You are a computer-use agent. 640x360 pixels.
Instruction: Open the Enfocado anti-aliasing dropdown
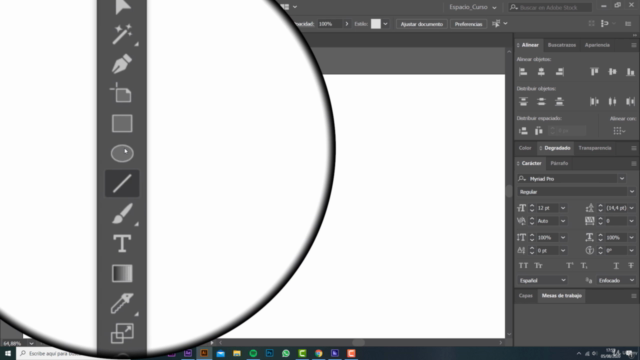(x=616, y=280)
